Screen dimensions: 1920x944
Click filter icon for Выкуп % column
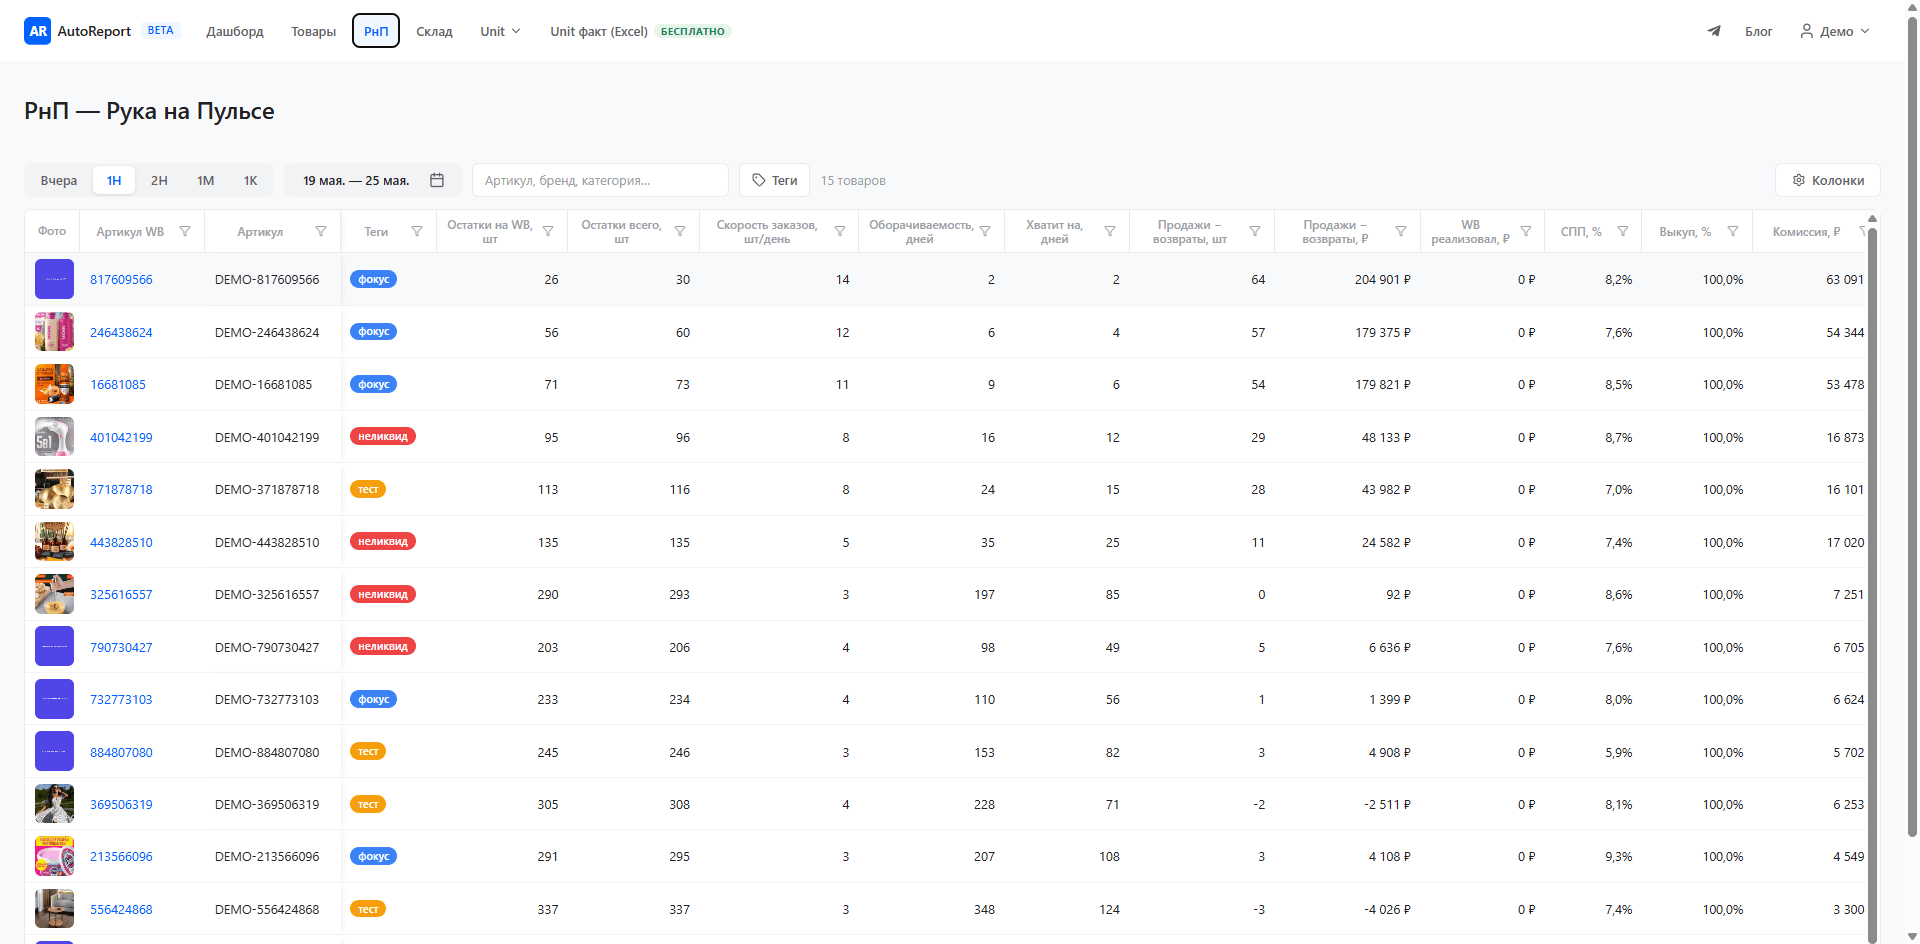[1733, 231]
